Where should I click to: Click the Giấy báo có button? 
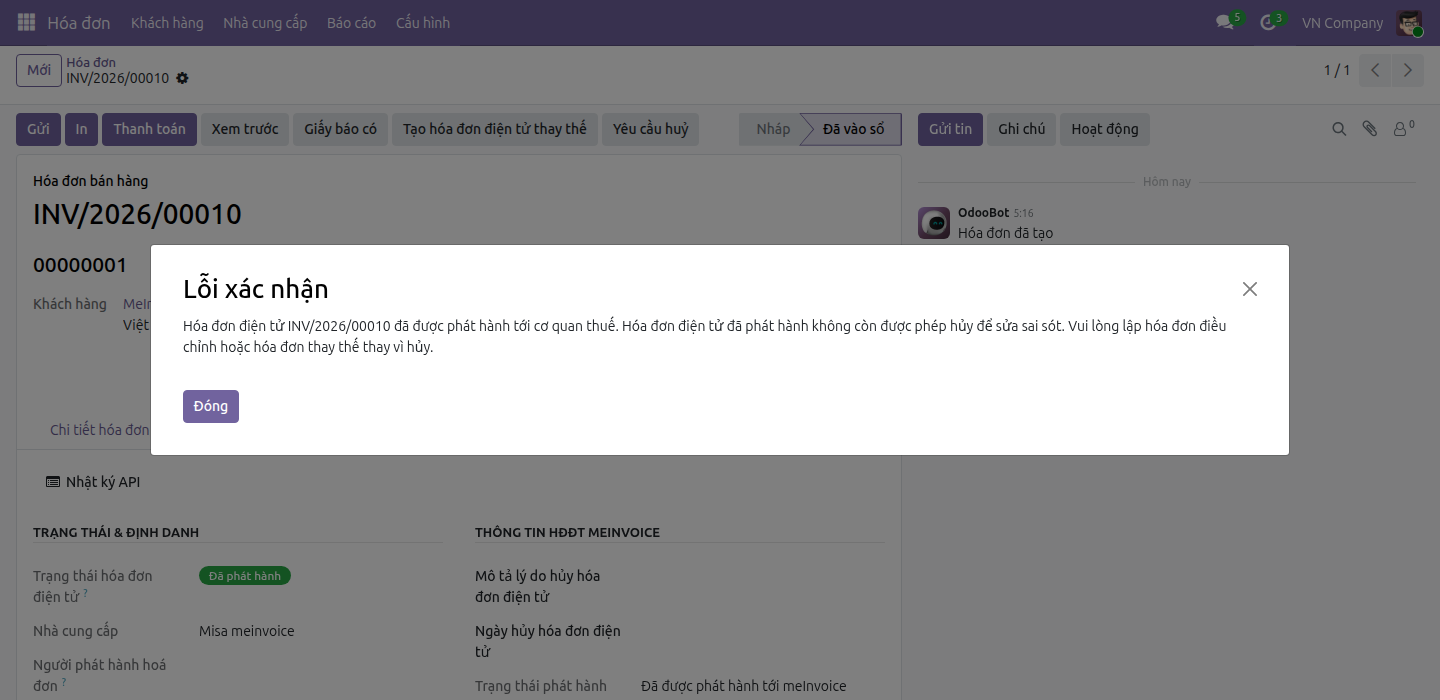pos(341,129)
